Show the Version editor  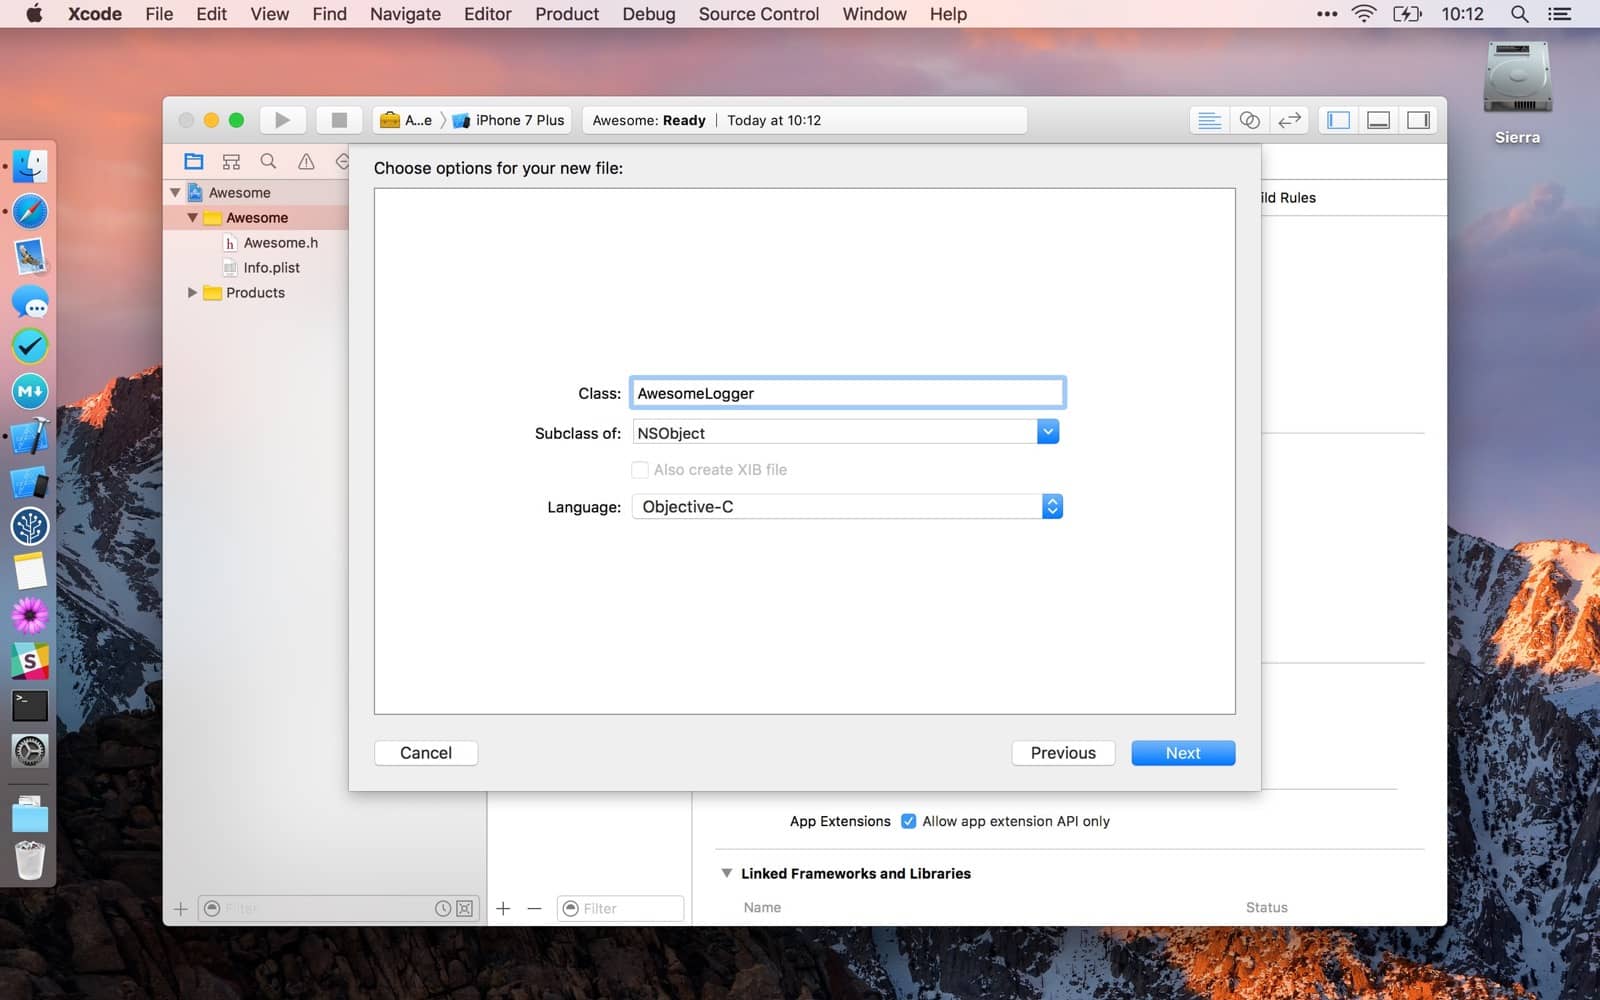pos(1289,120)
